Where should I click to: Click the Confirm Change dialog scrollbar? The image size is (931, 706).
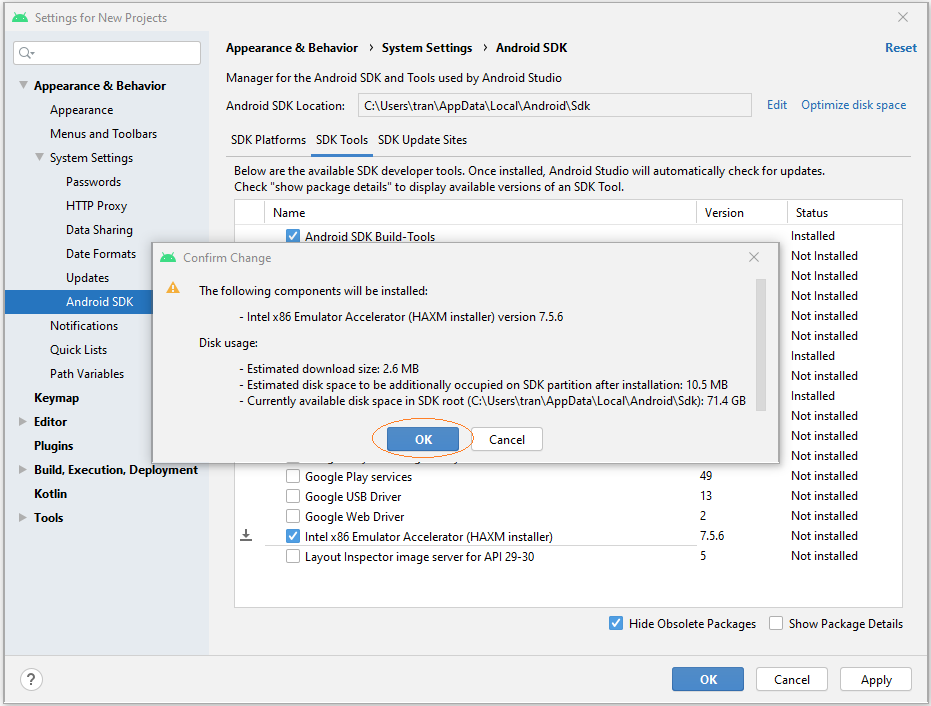click(x=761, y=344)
